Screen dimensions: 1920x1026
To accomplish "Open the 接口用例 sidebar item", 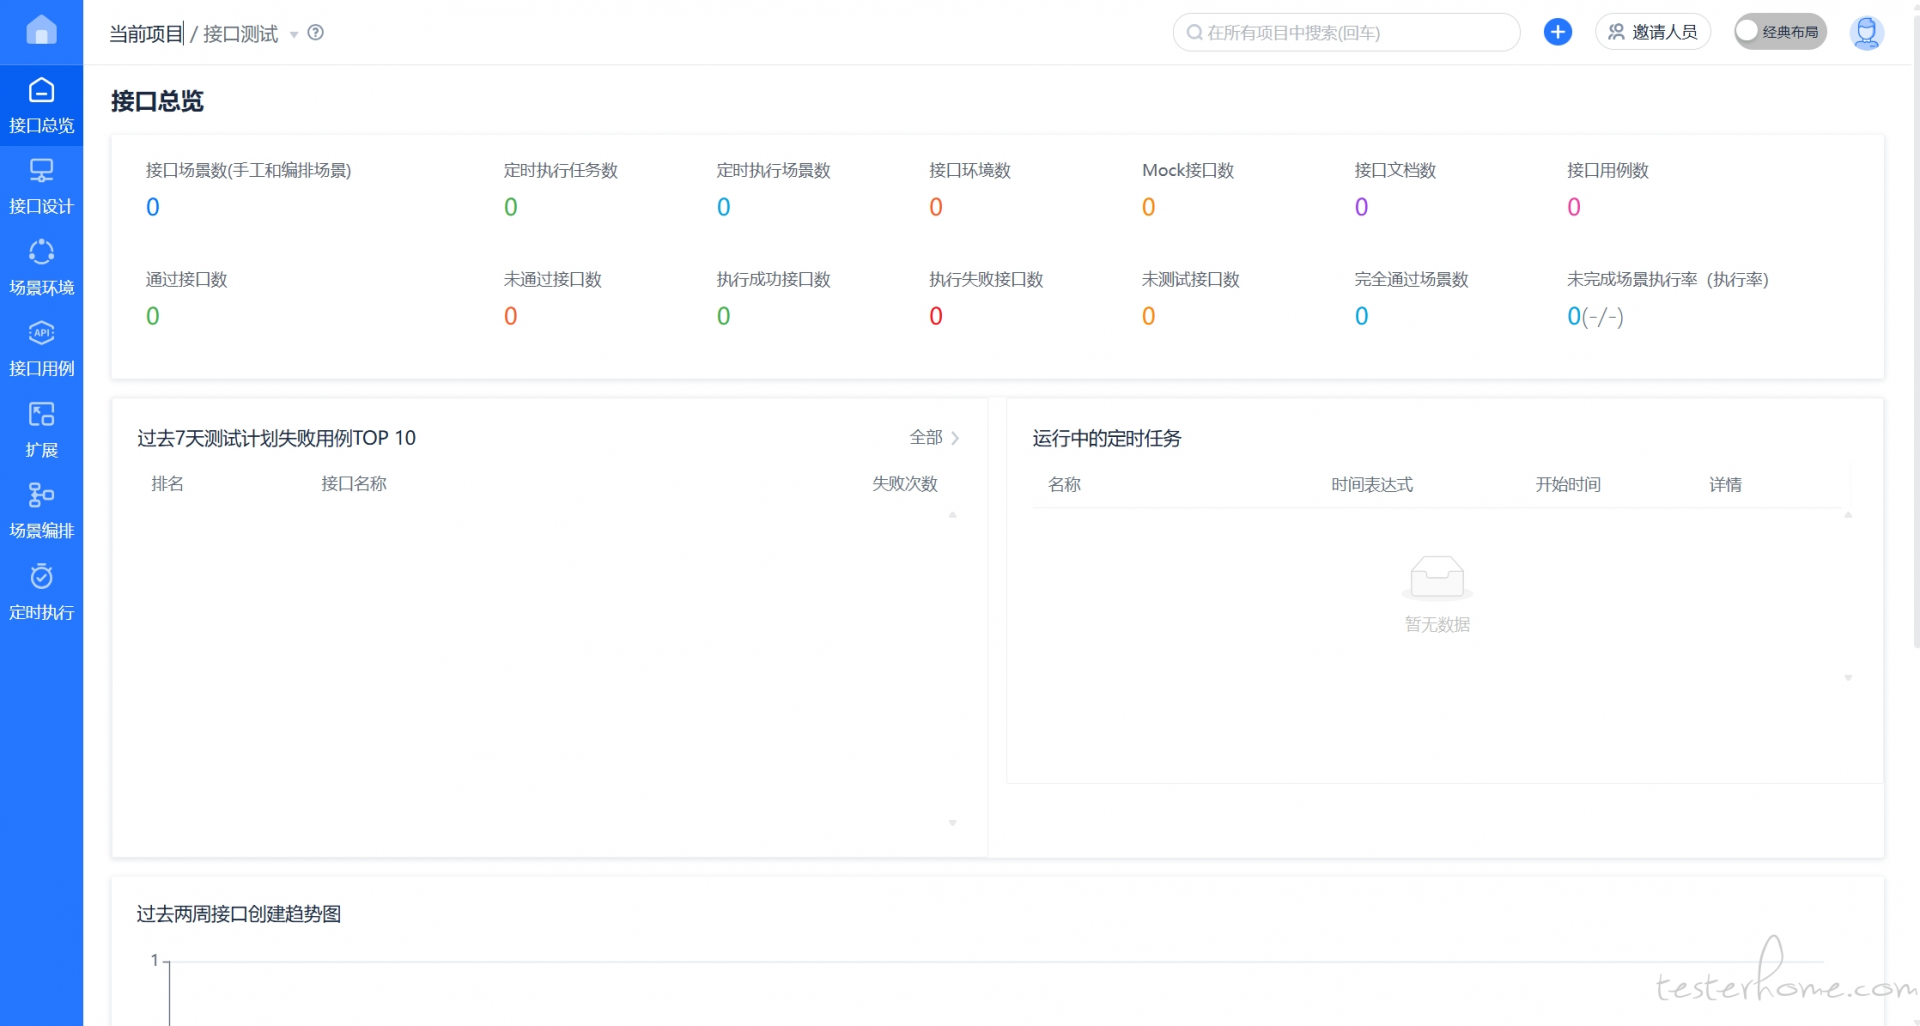I will coord(41,349).
